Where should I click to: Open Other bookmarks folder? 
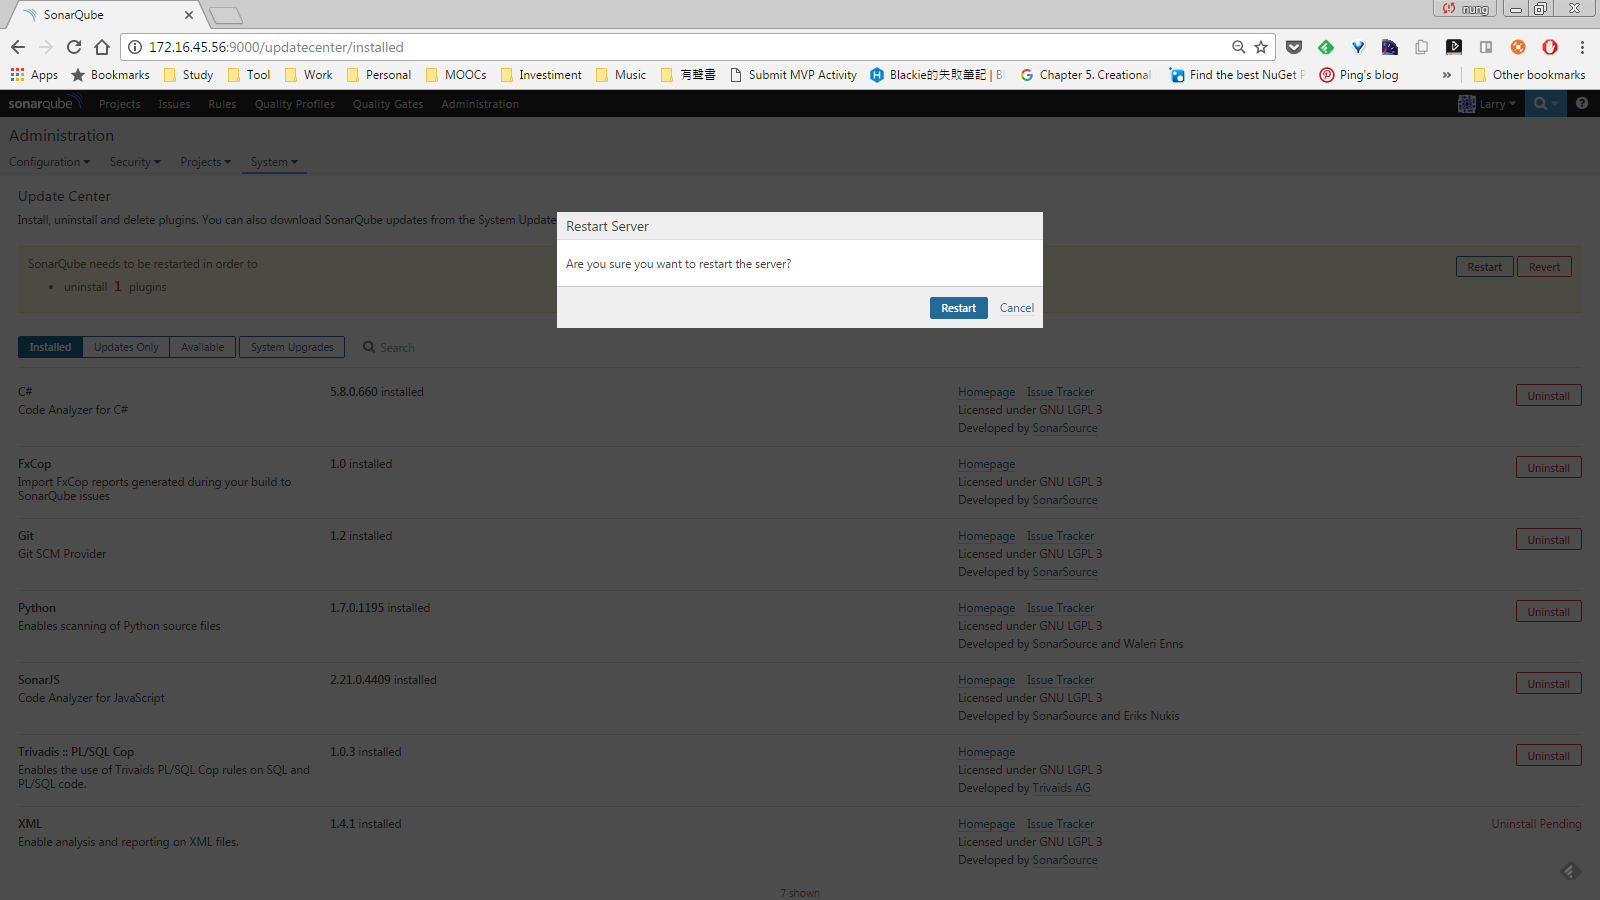coord(1529,75)
